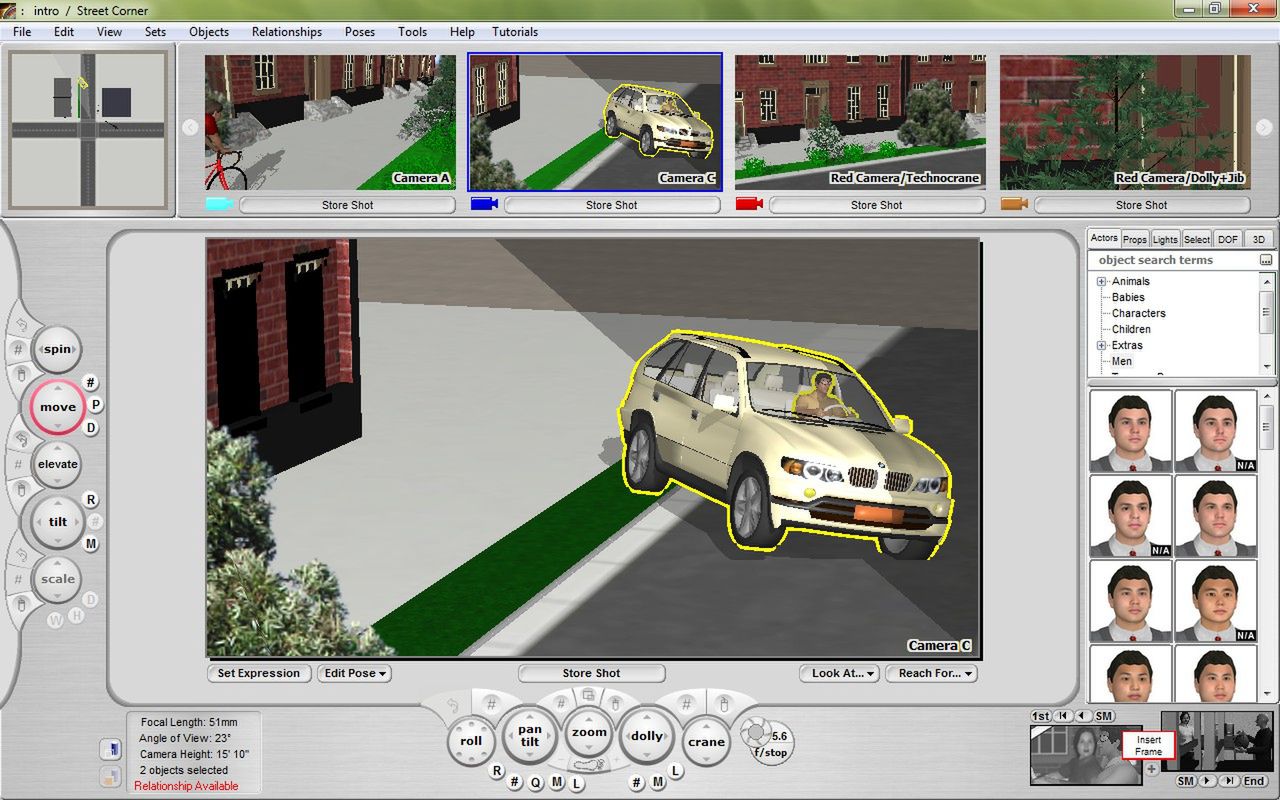The width and height of the screenshot is (1280, 800).
Task: Select Characters in the object tree
Action: (1138, 313)
